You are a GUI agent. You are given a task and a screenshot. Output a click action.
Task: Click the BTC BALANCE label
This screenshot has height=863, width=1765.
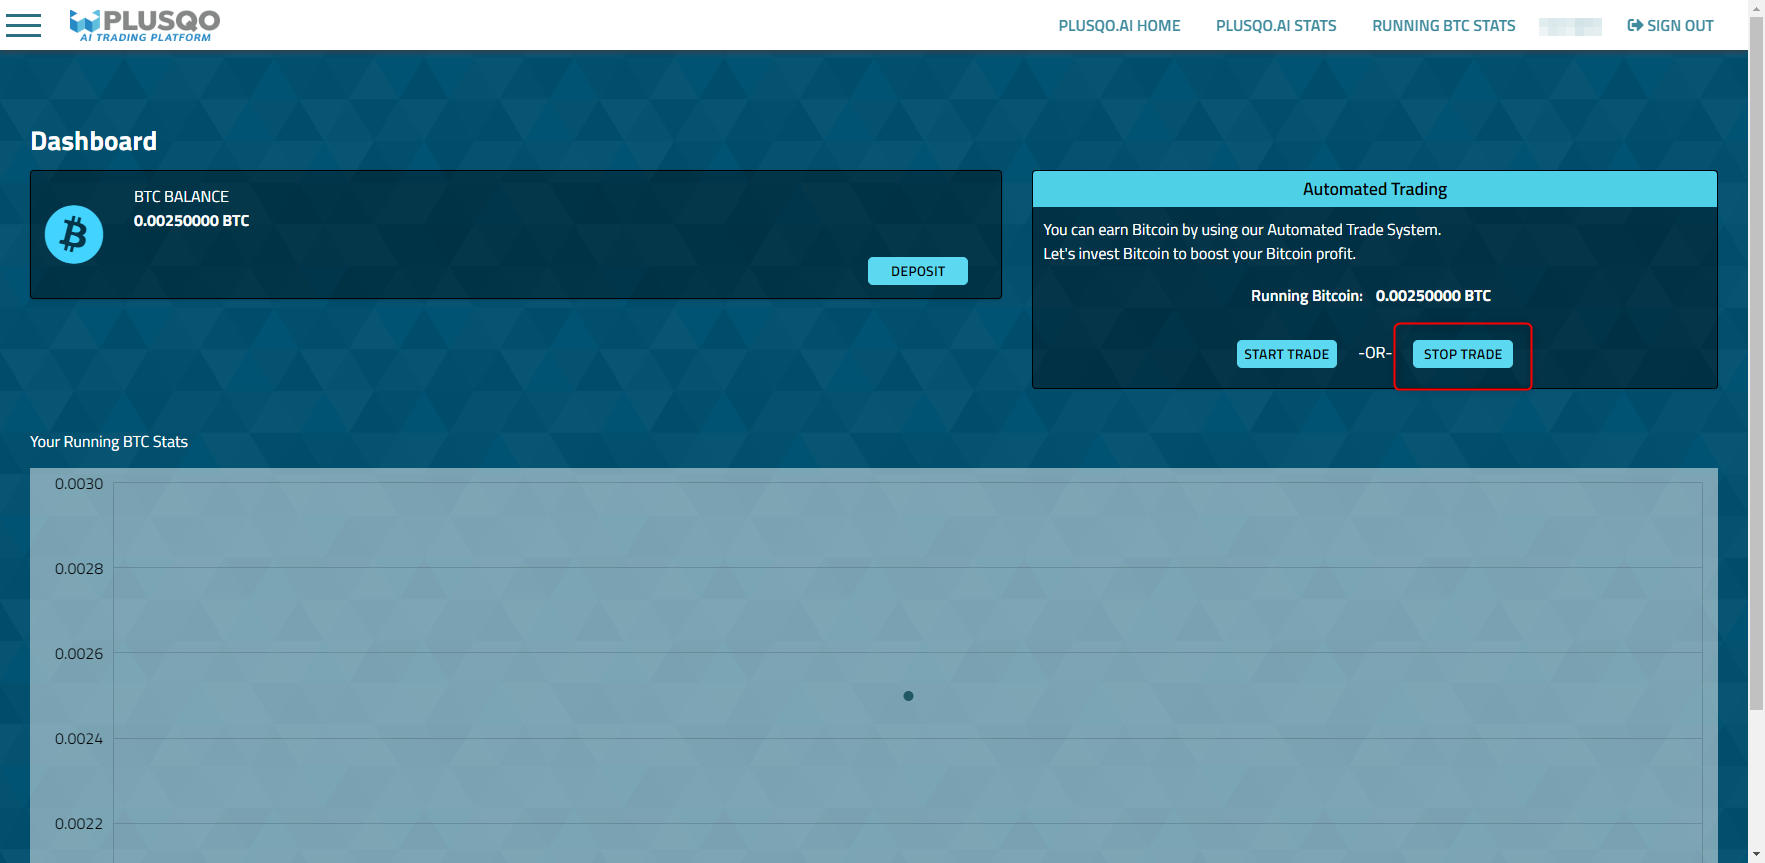pyautogui.click(x=181, y=197)
